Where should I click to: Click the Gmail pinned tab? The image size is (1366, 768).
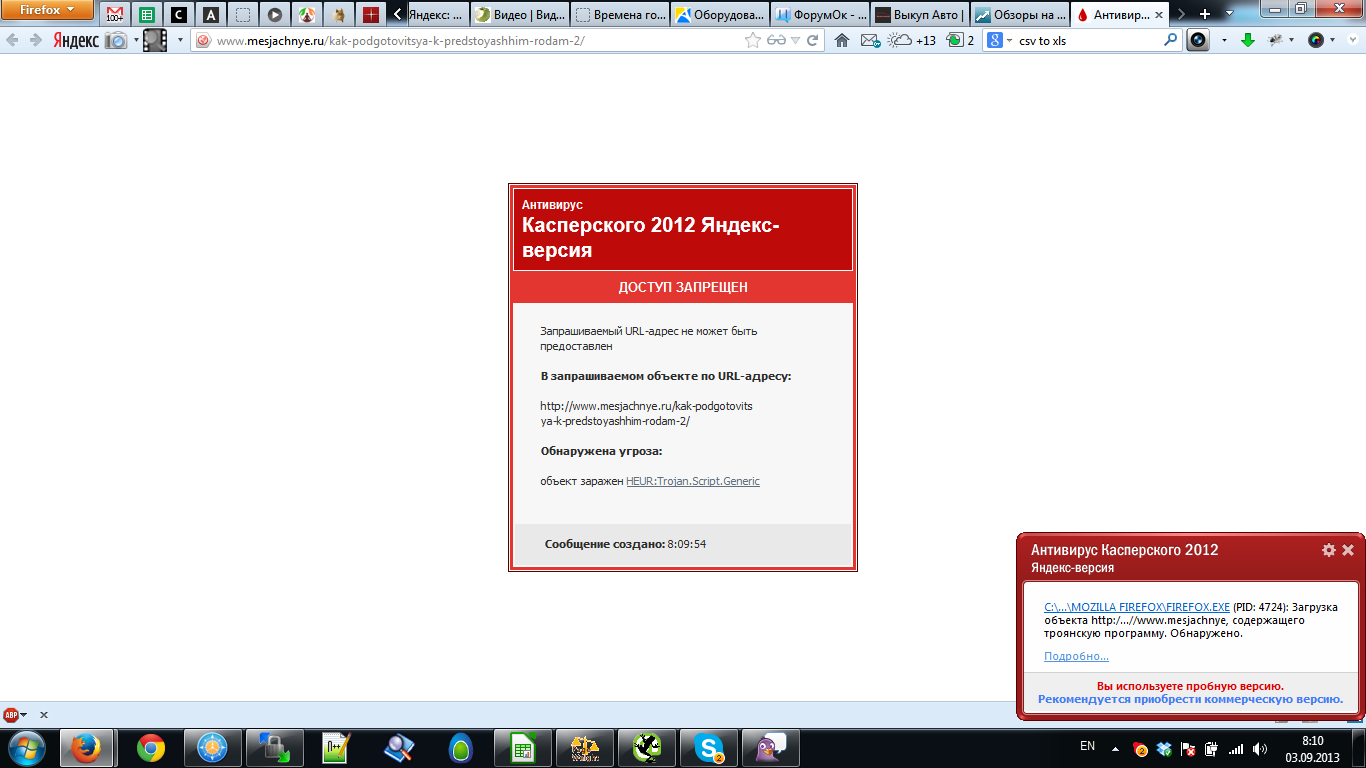115,15
